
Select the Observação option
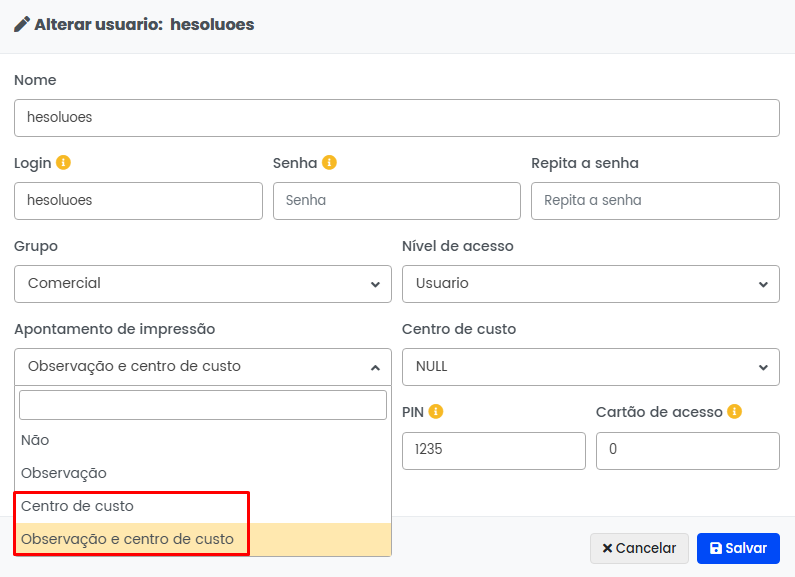tap(64, 473)
